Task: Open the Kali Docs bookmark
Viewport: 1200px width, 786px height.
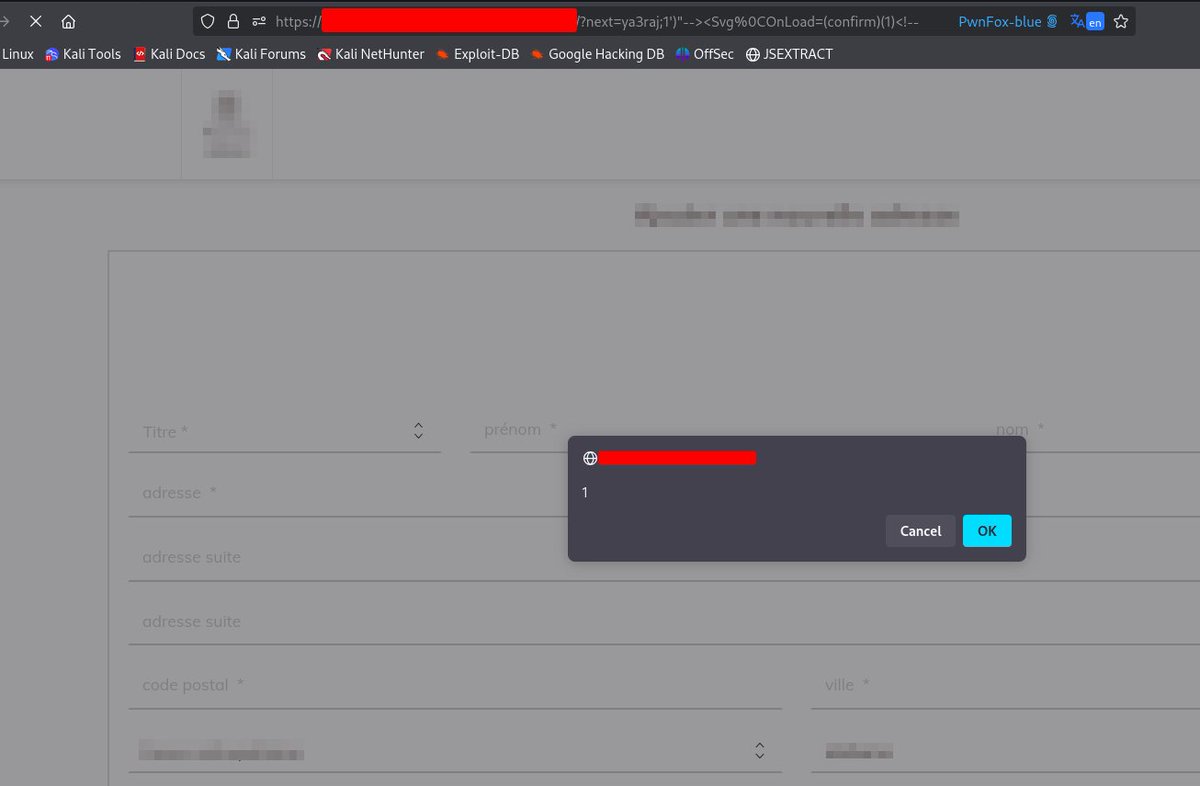Action: pos(169,54)
